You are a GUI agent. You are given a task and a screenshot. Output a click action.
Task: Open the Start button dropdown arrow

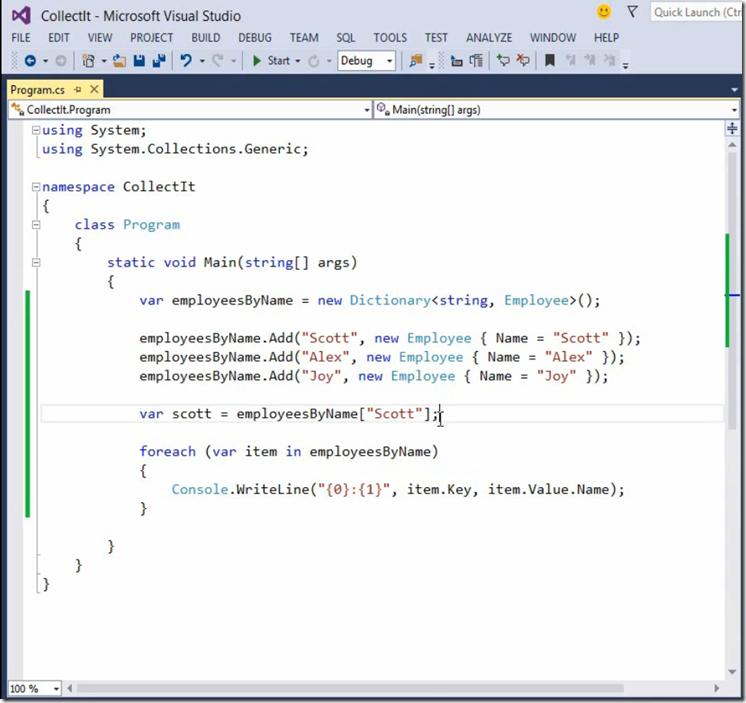[x=298, y=61]
